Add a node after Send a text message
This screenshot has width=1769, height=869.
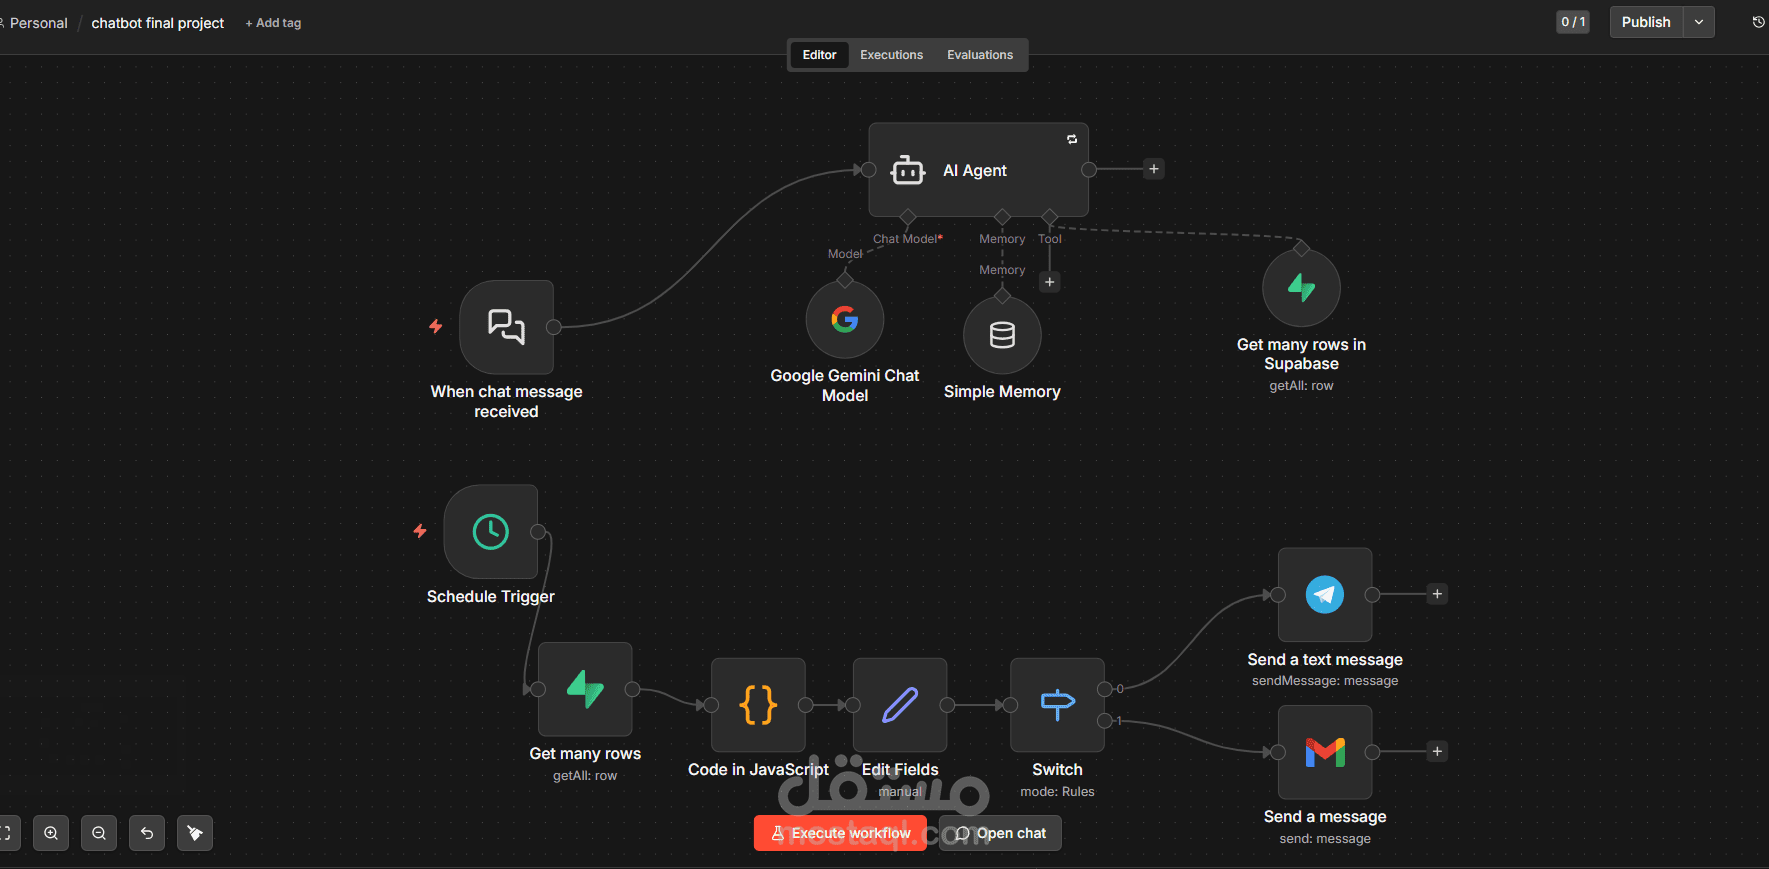[1437, 594]
